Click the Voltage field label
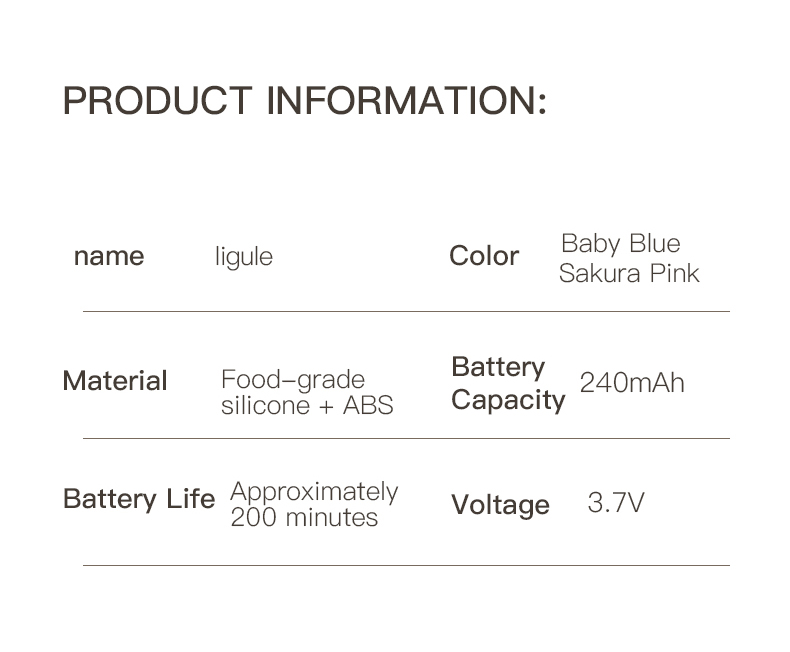Screen dimensions: 790x652 click(500, 504)
